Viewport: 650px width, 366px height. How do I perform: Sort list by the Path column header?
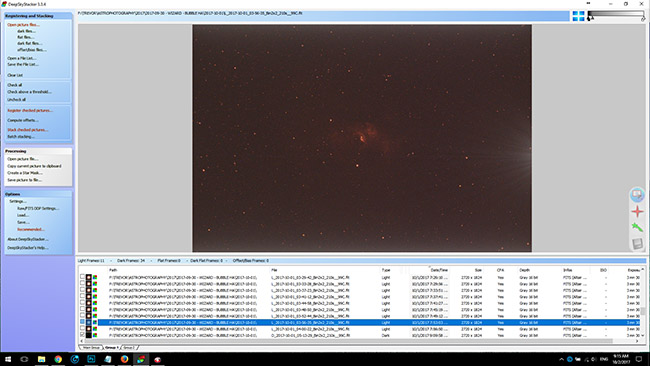tap(113, 270)
